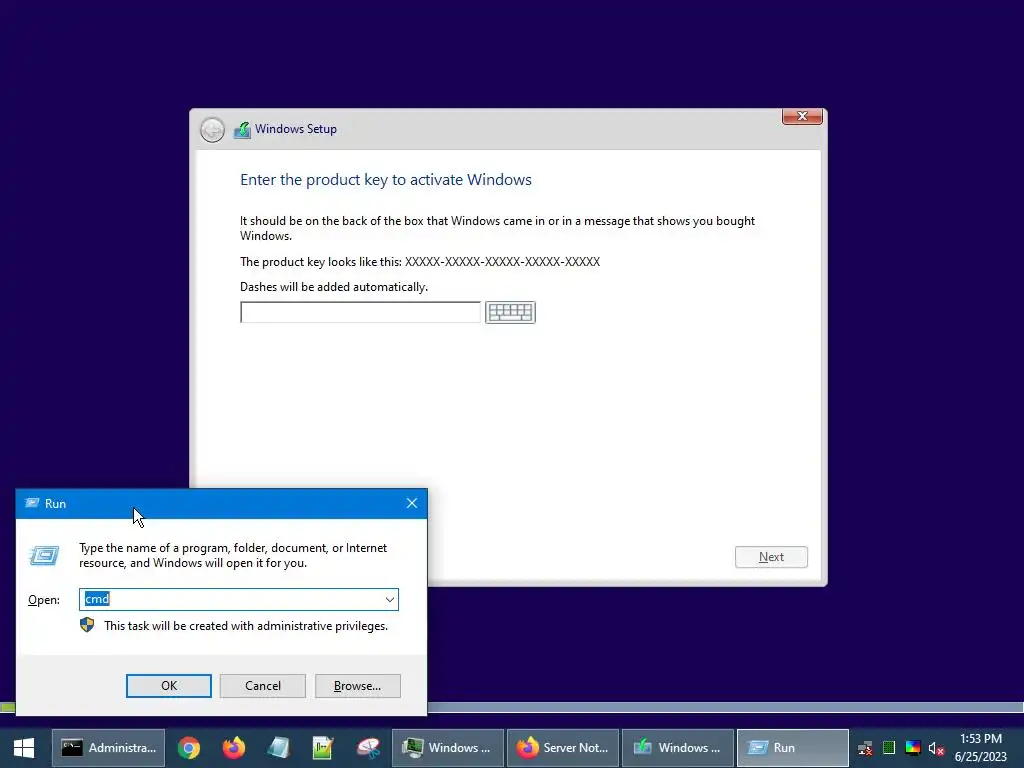This screenshot has height=768, width=1024.
Task: Open the notepad-style pinned taskbar icon
Action: coord(278,748)
